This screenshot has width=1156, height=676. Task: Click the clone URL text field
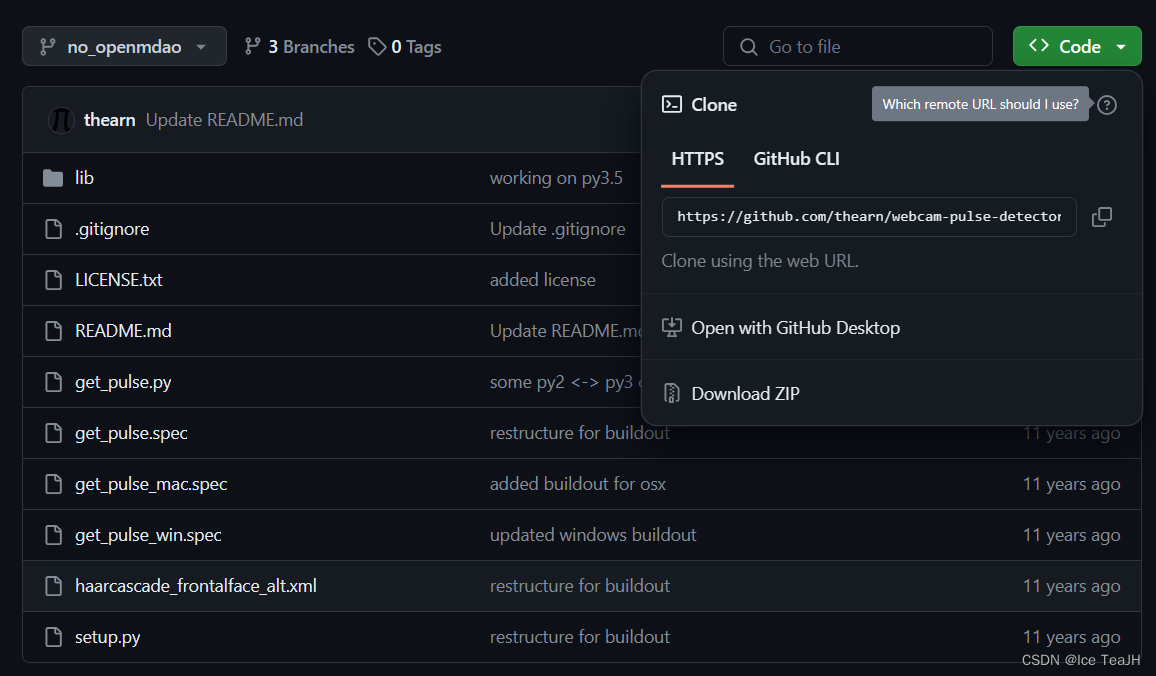click(x=869, y=217)
